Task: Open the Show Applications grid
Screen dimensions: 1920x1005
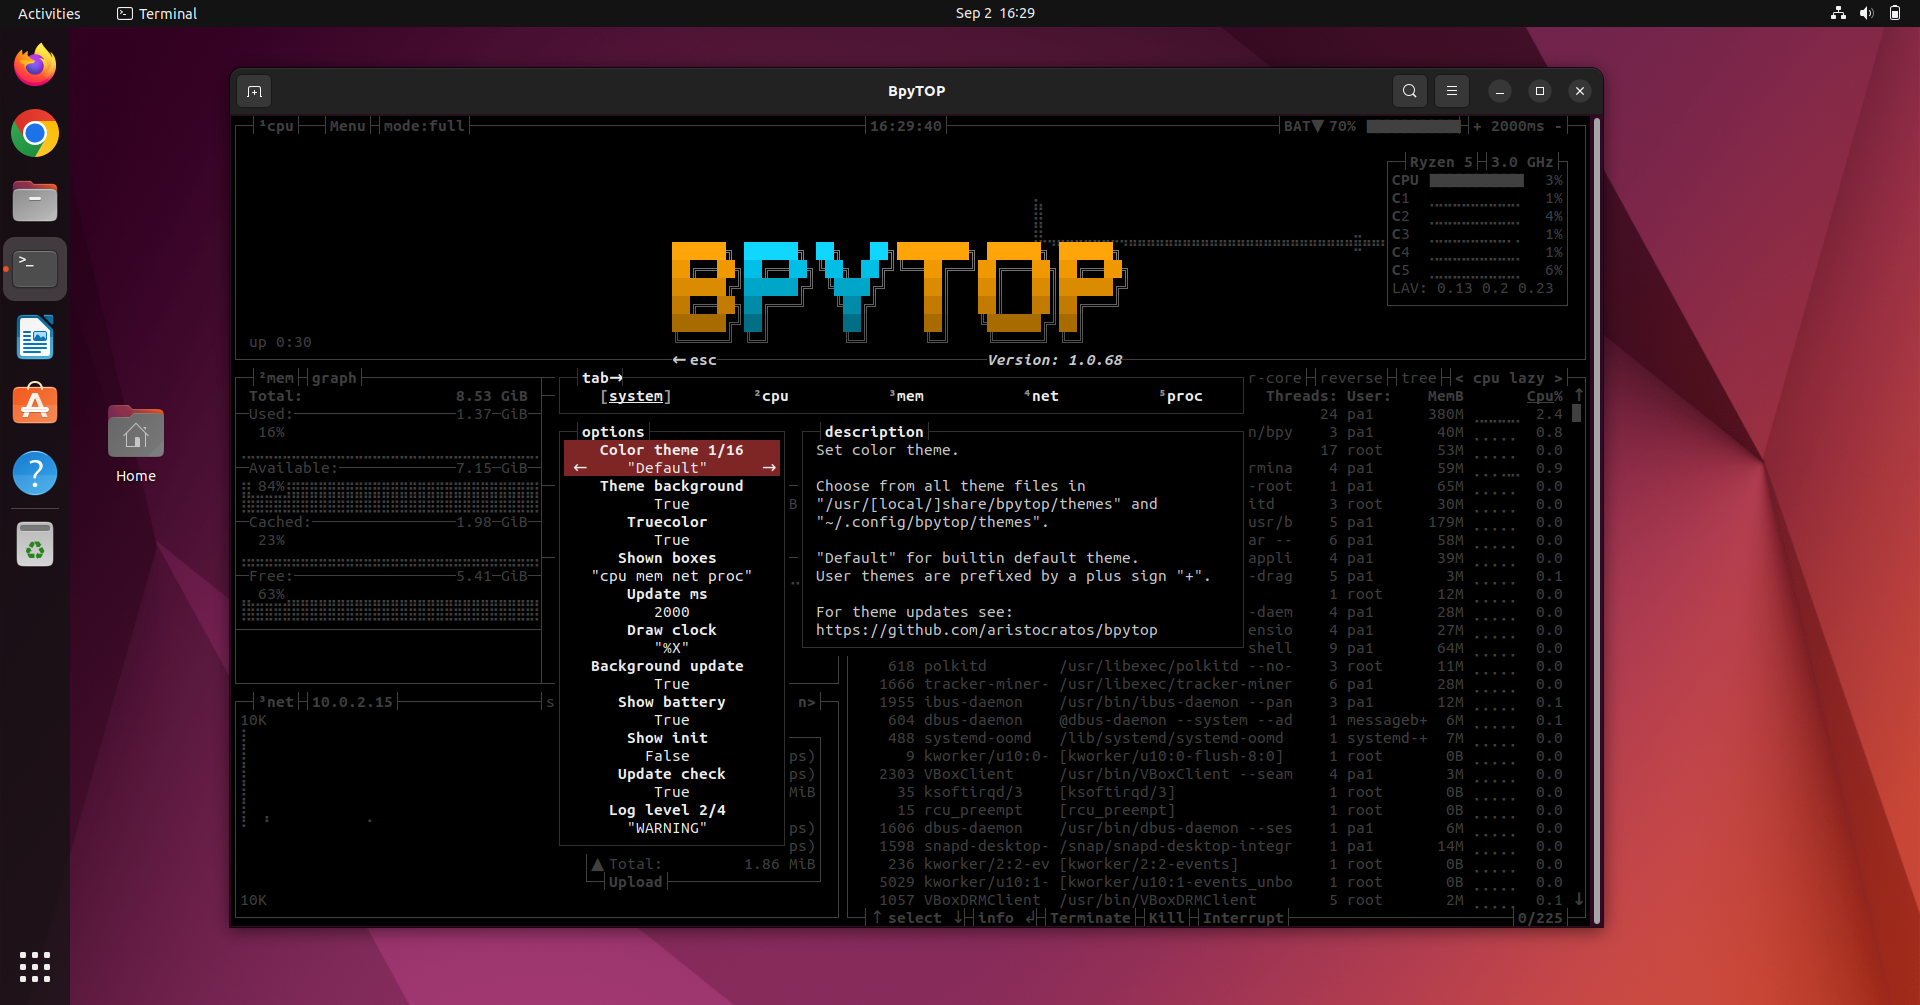Action: (x=35, y=966)
